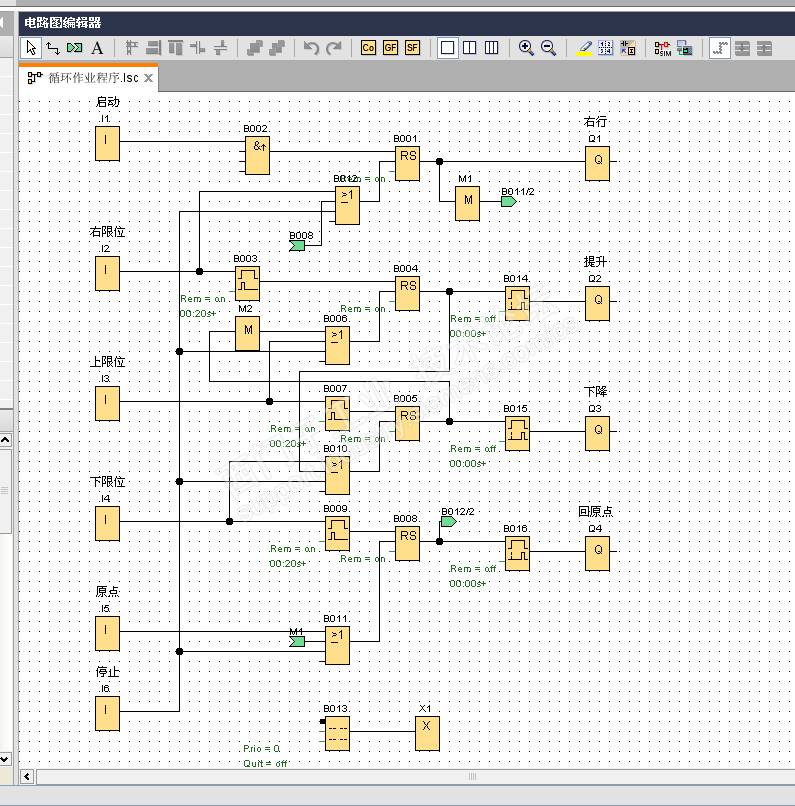Open the GF basic functions list
795x806 pixels.
tap(390, 47)
